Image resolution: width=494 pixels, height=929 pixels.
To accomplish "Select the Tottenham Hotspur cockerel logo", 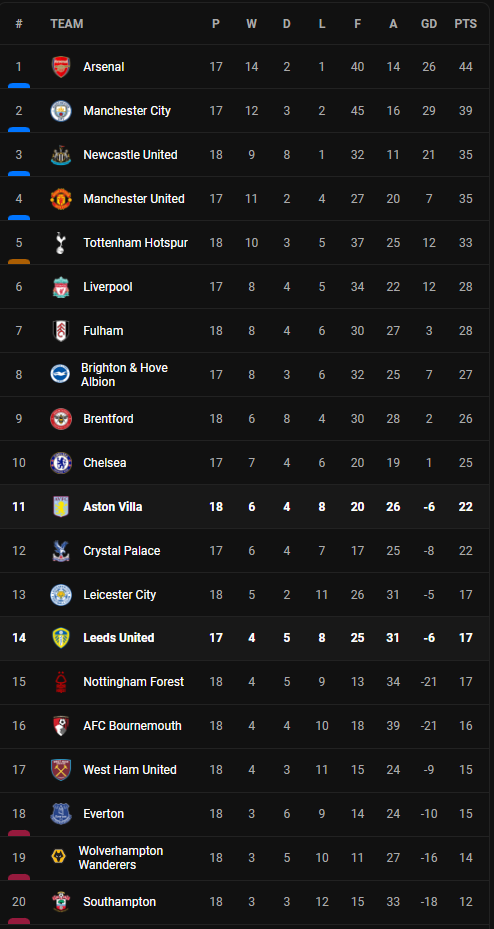I will [x=60, y=243].
